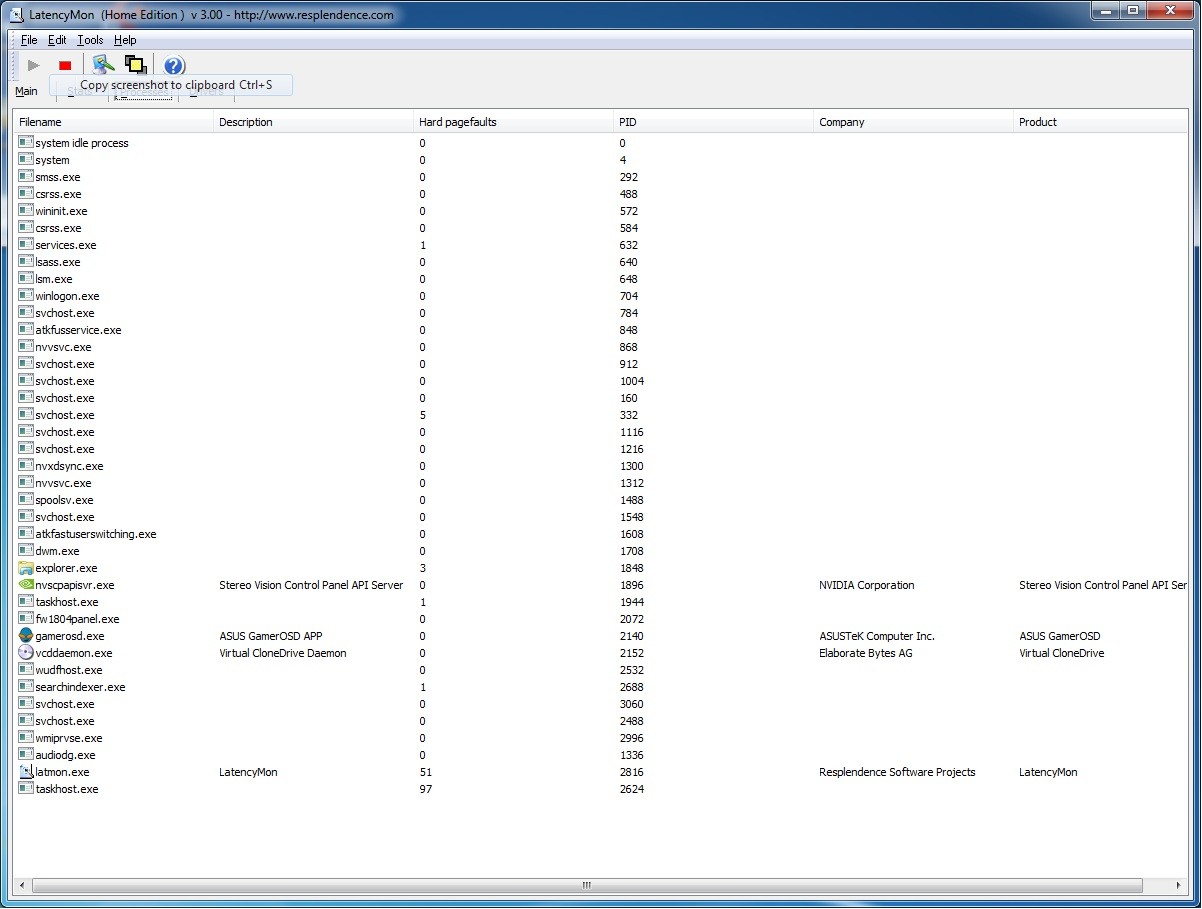The height and width of the screenshot is (909, 1202).
Task: Select taskhost.exe with 97 hard pagefaults
Action: pos(600,789)
